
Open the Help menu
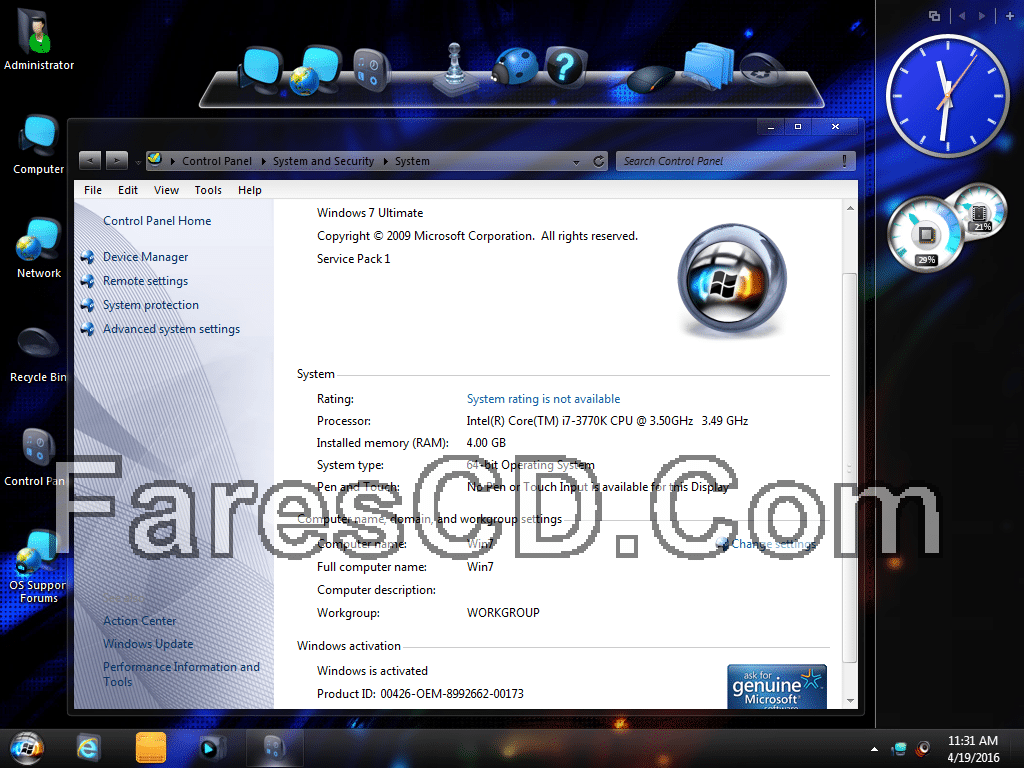tap(249, 190)
